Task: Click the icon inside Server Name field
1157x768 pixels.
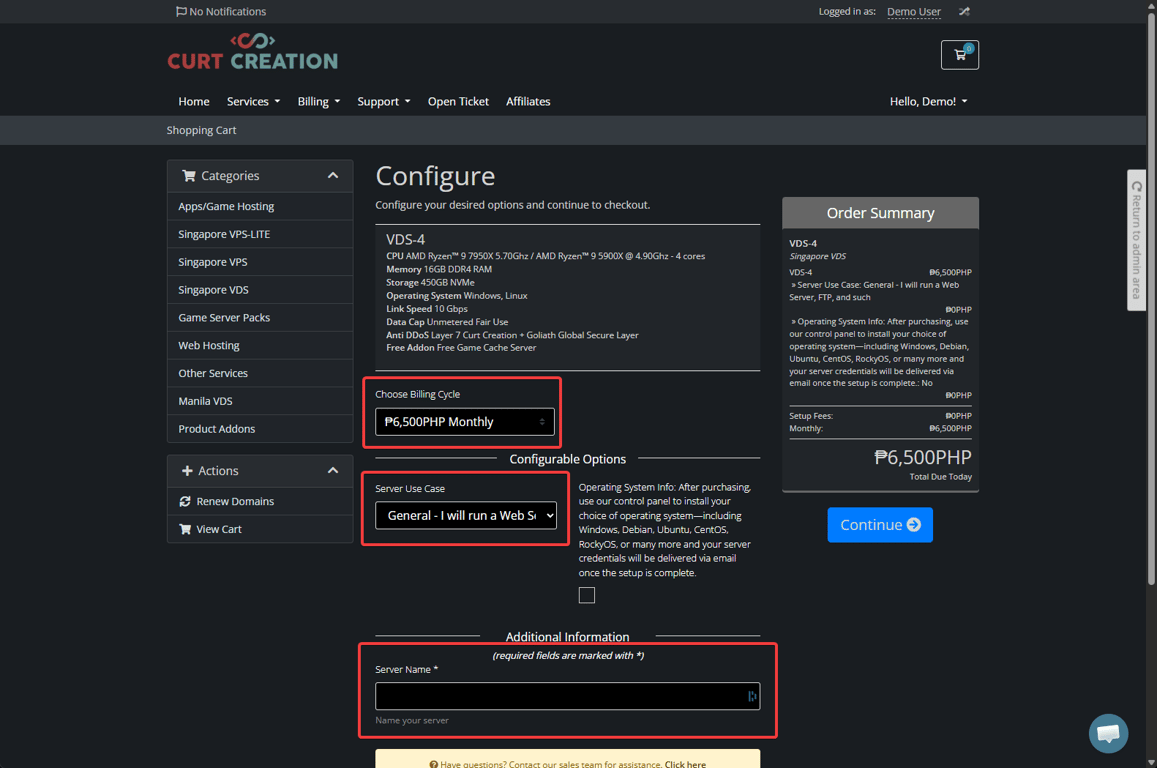Action: (x=752, y=696)
